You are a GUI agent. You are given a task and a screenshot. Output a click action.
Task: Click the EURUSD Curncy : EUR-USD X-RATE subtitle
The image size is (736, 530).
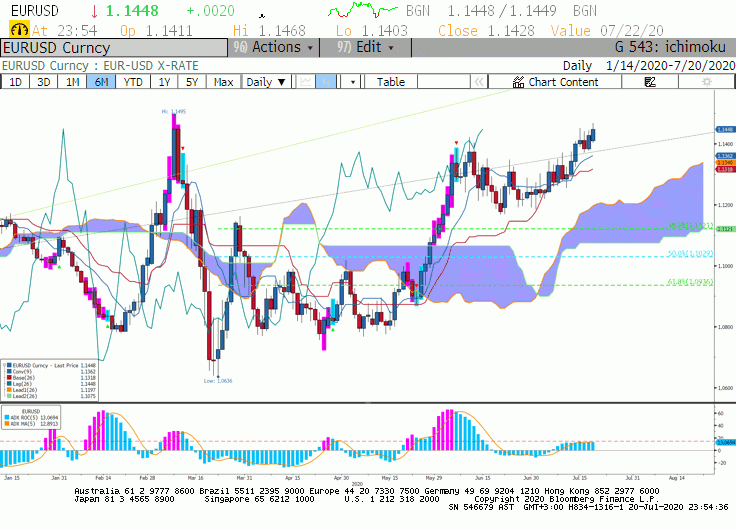100,65
